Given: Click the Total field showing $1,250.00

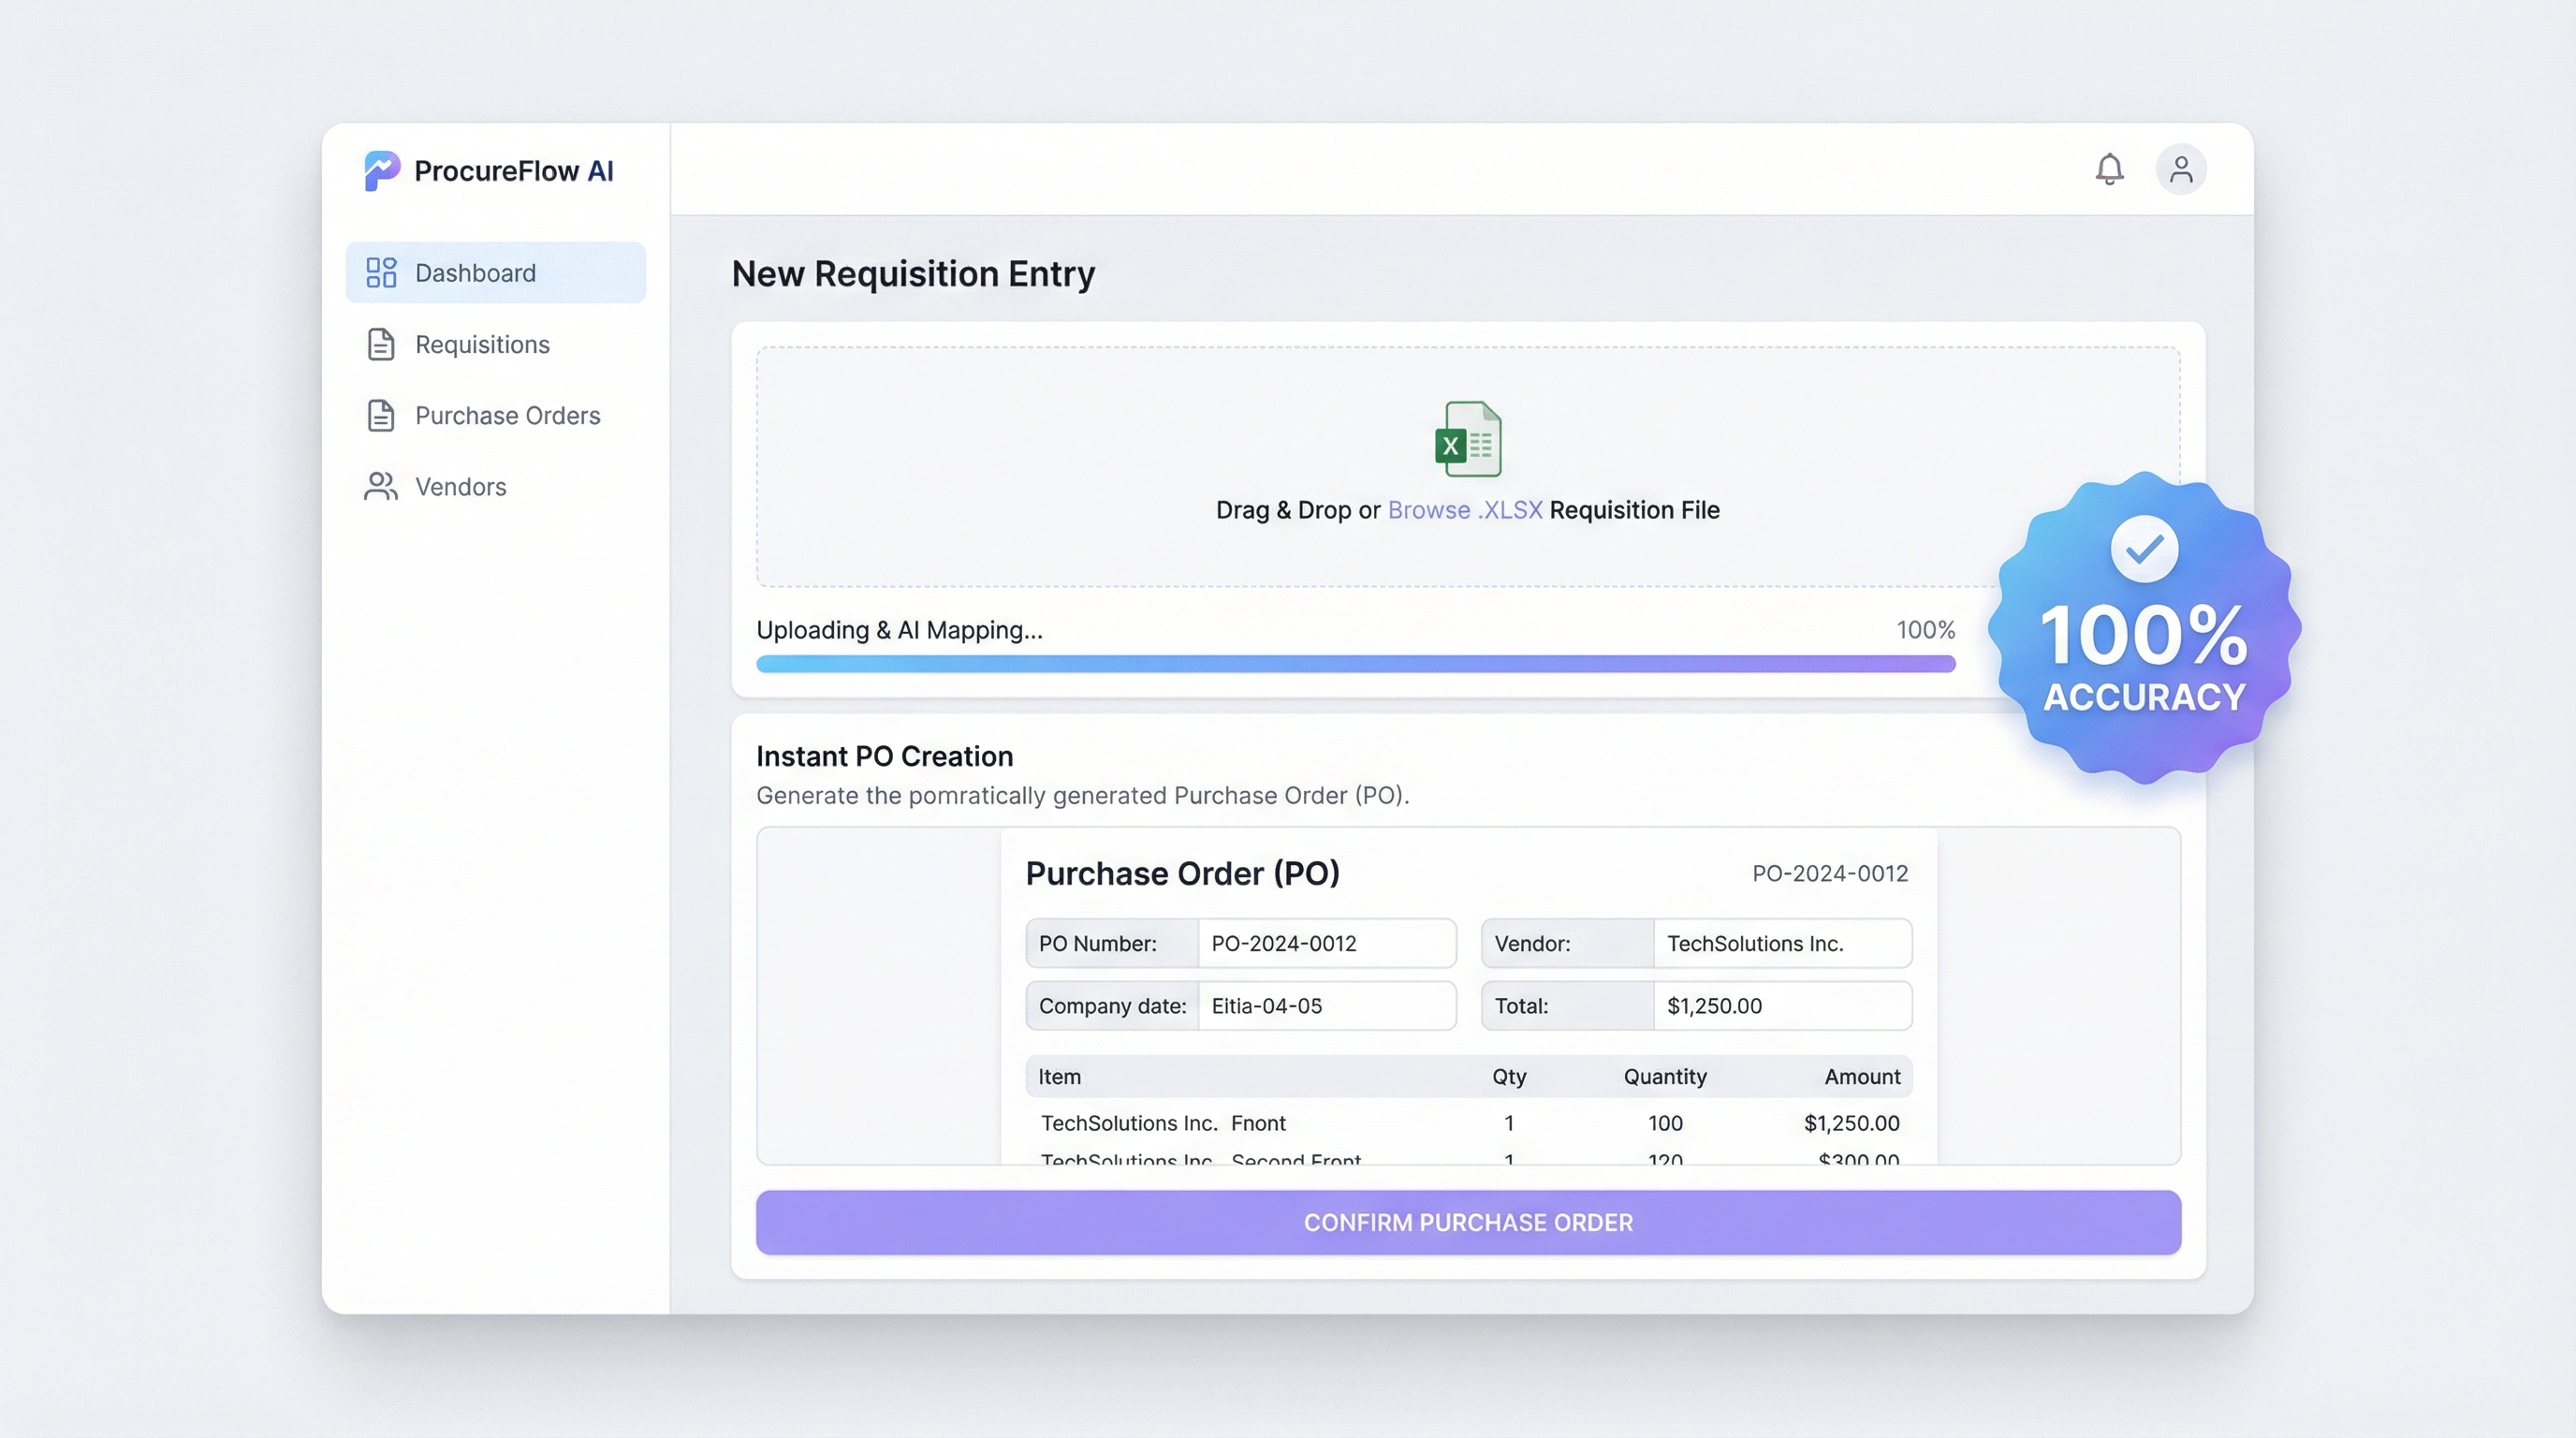Looking at the screenshot, I should click(1781, 1006).
